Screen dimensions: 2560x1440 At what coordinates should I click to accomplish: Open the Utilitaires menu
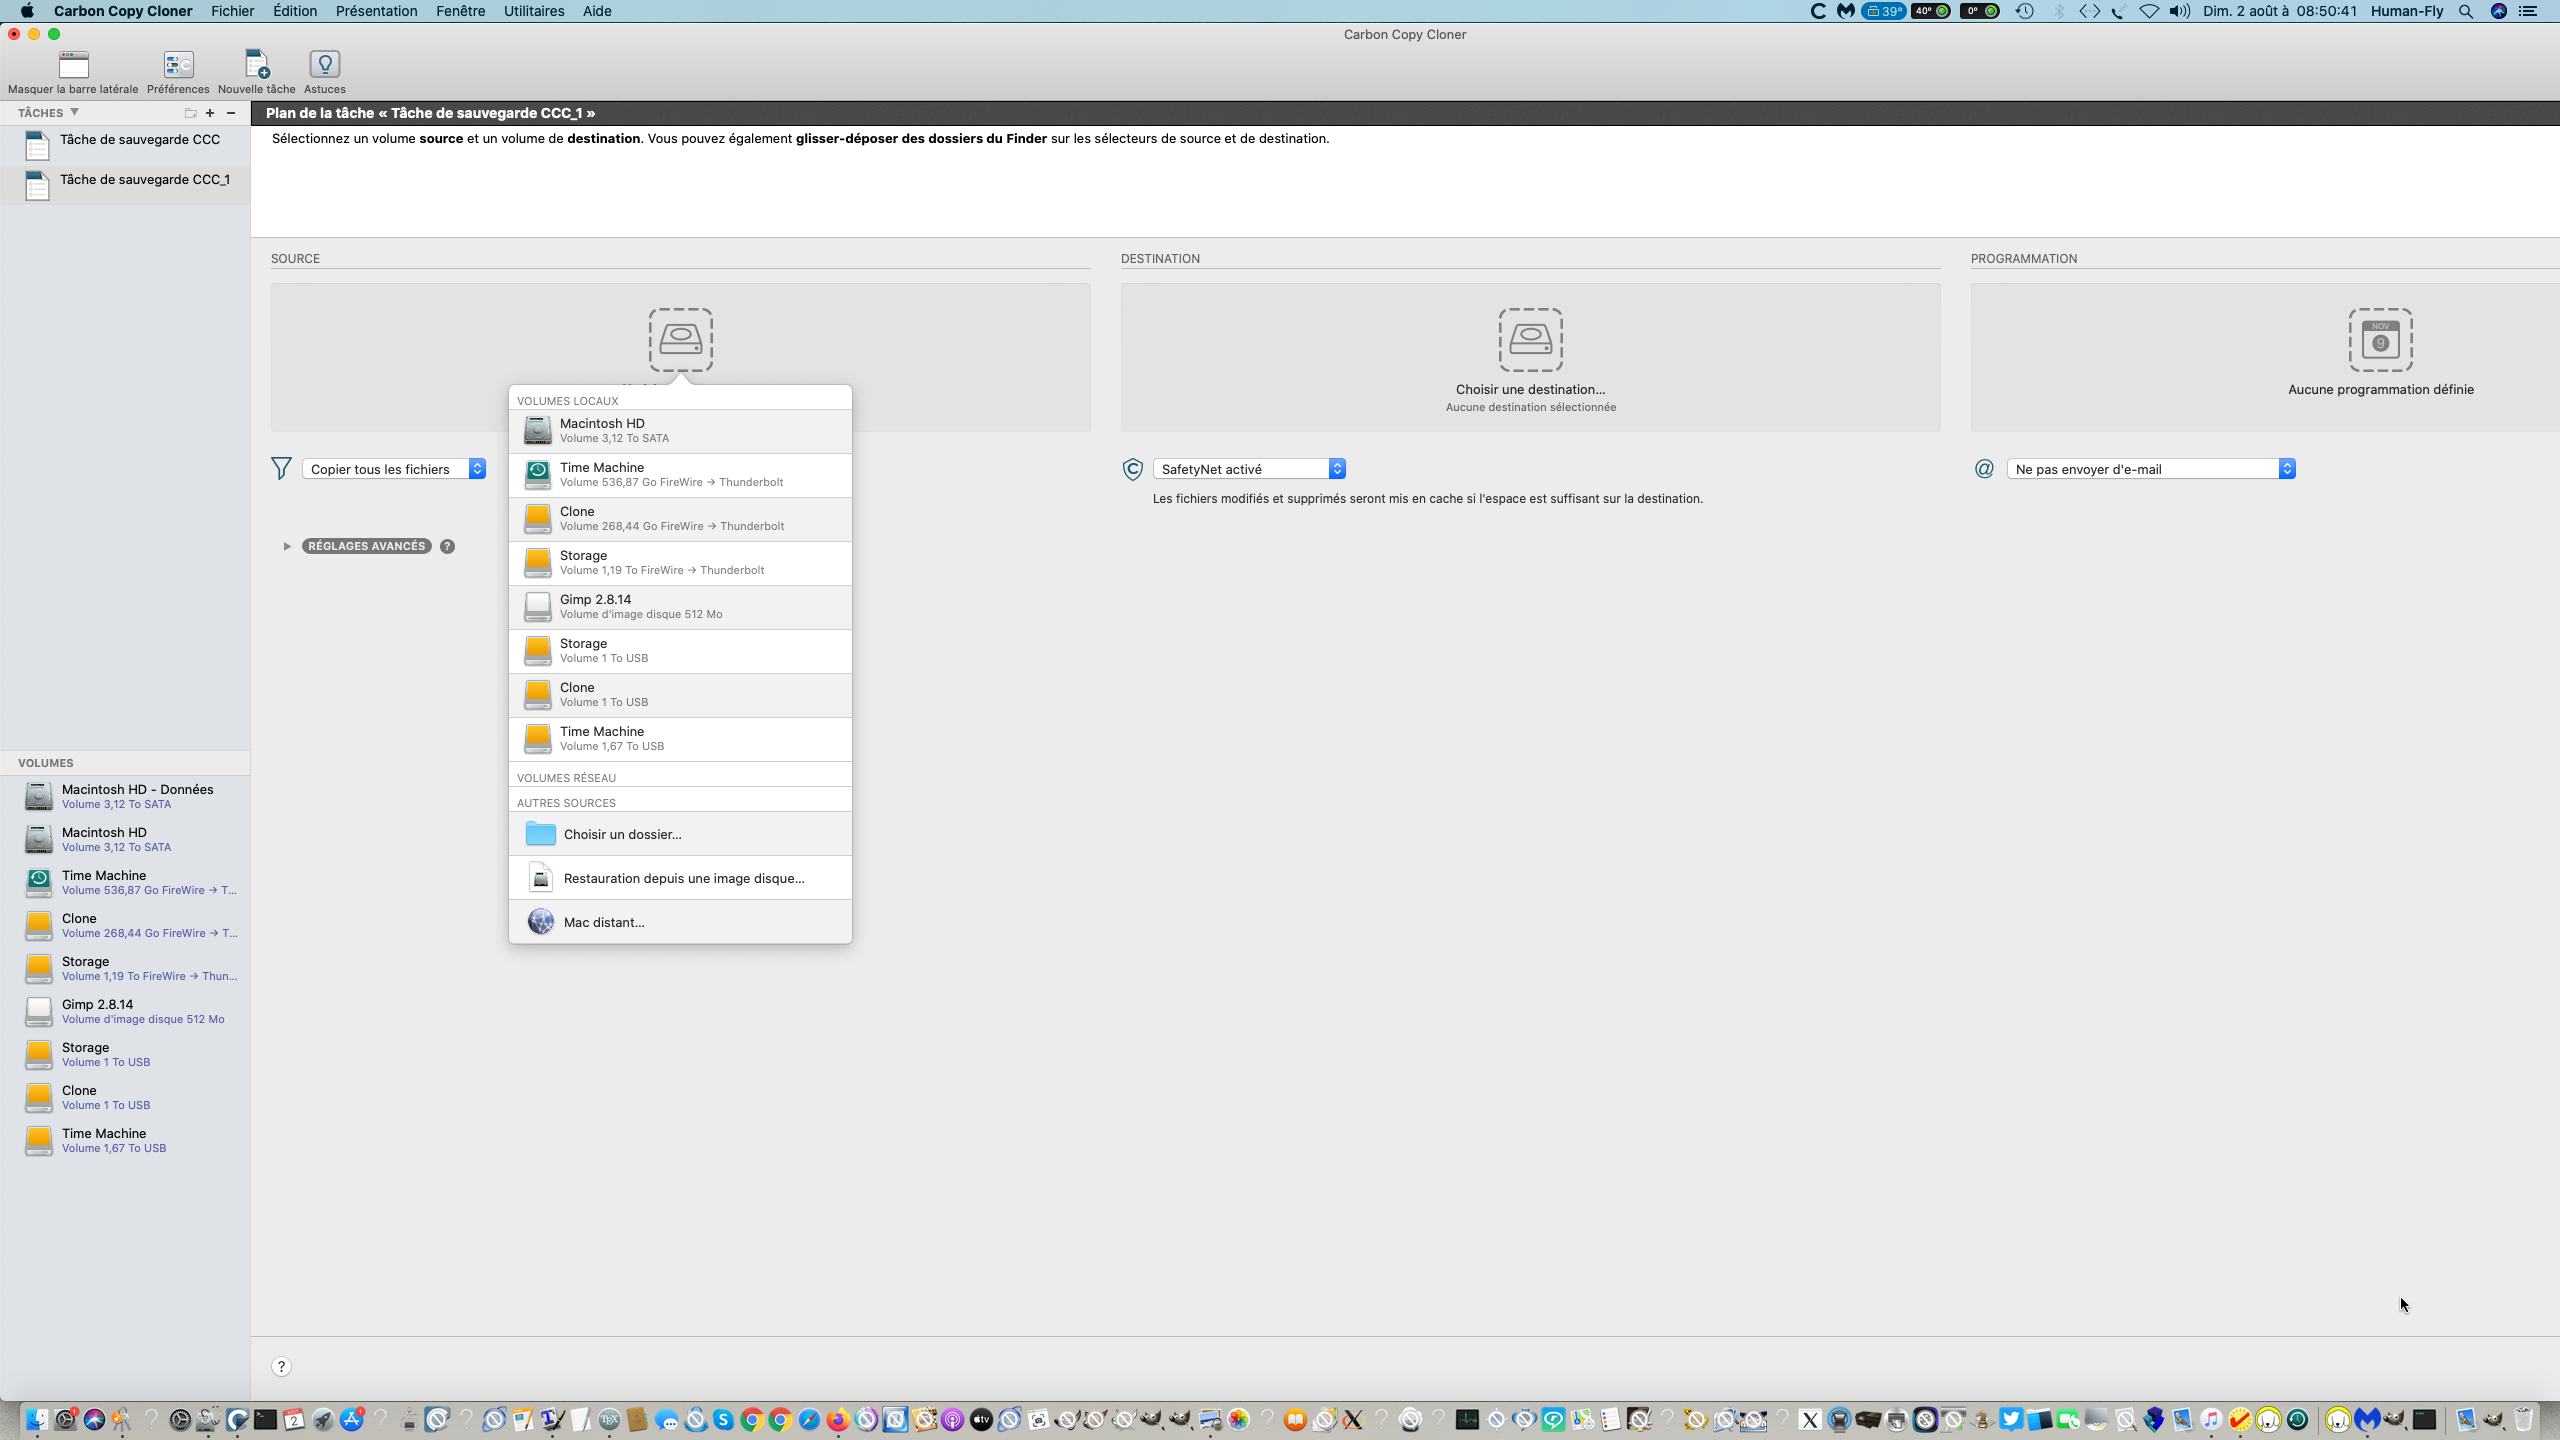pyautogui.click(x=534, y=11)
